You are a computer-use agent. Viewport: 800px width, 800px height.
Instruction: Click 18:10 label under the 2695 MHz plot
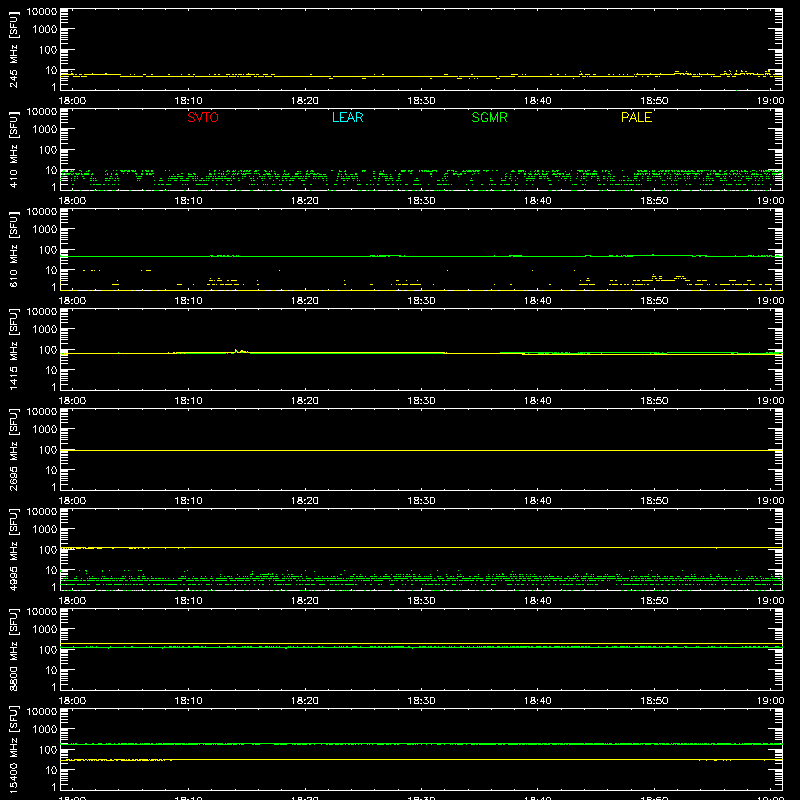click(x=188, y=501)
